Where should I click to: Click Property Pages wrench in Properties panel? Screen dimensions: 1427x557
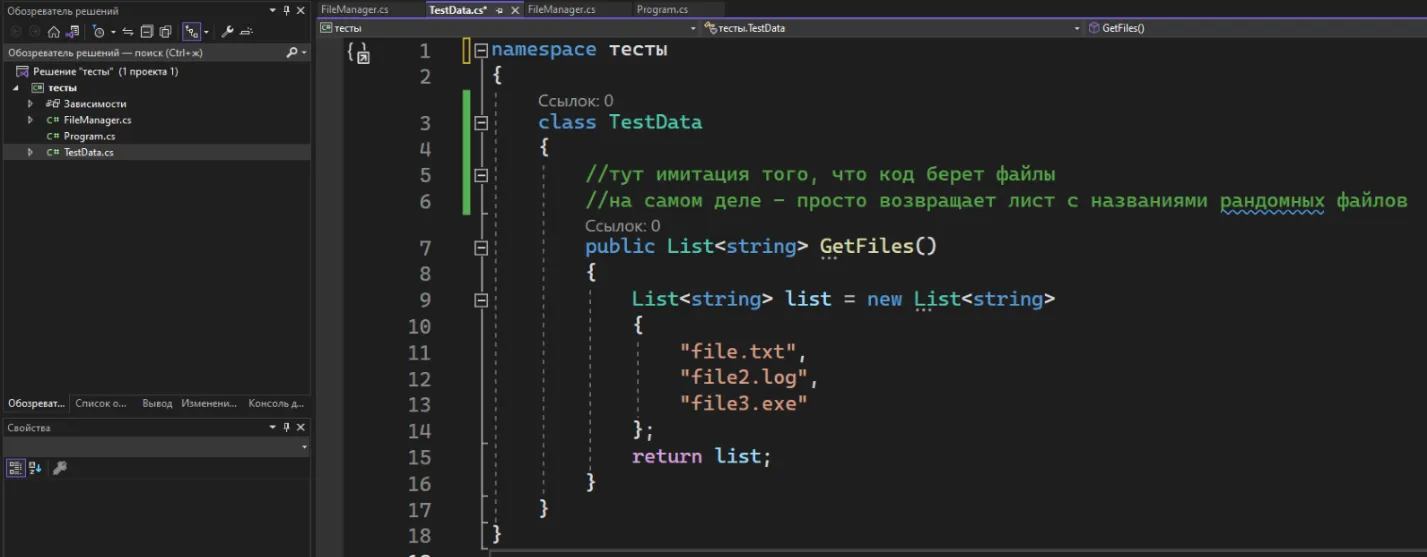(59, 467)
